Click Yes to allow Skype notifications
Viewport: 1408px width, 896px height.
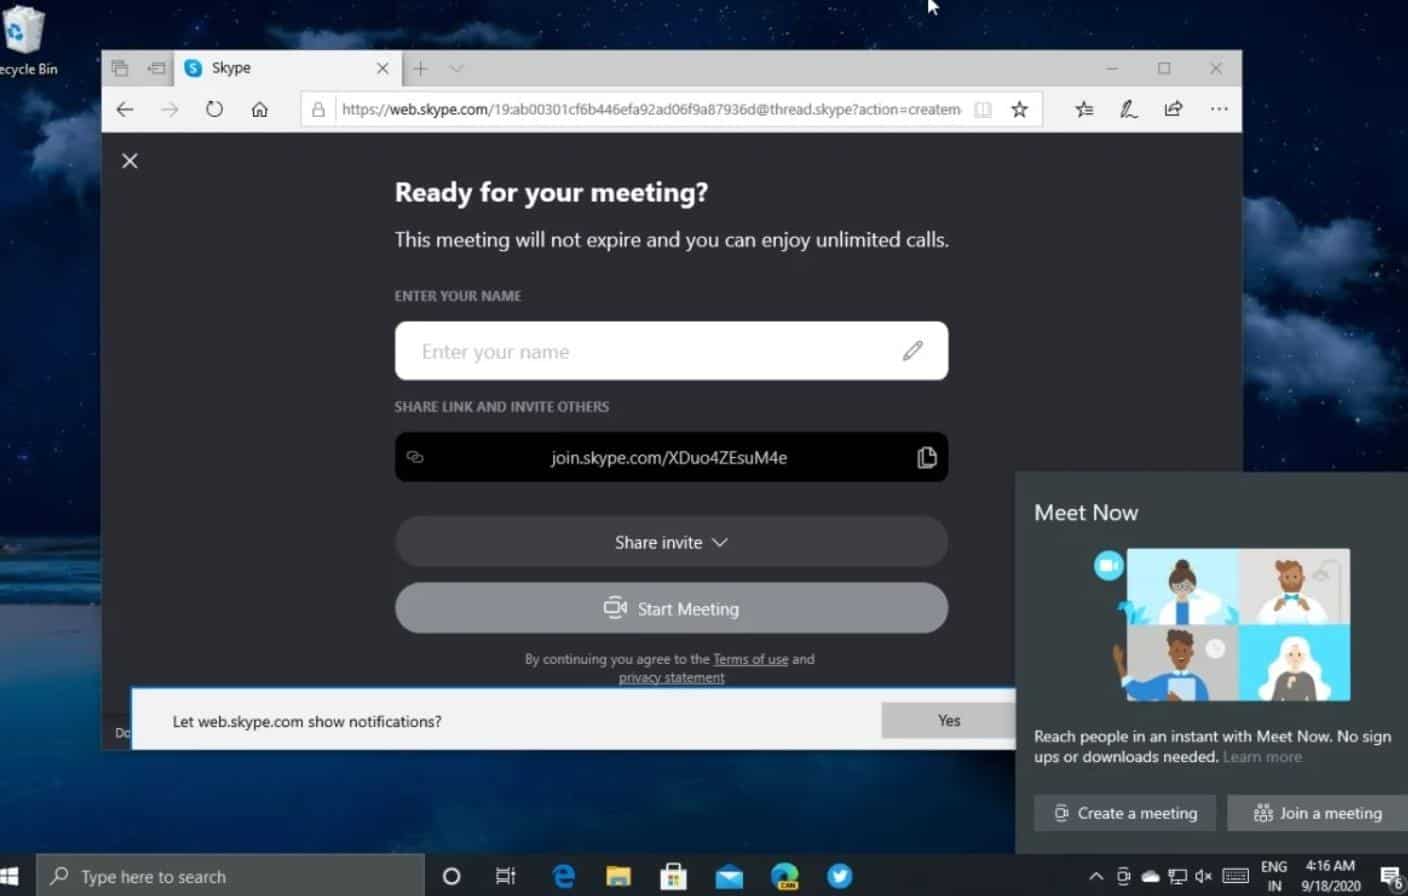(948, 720)
